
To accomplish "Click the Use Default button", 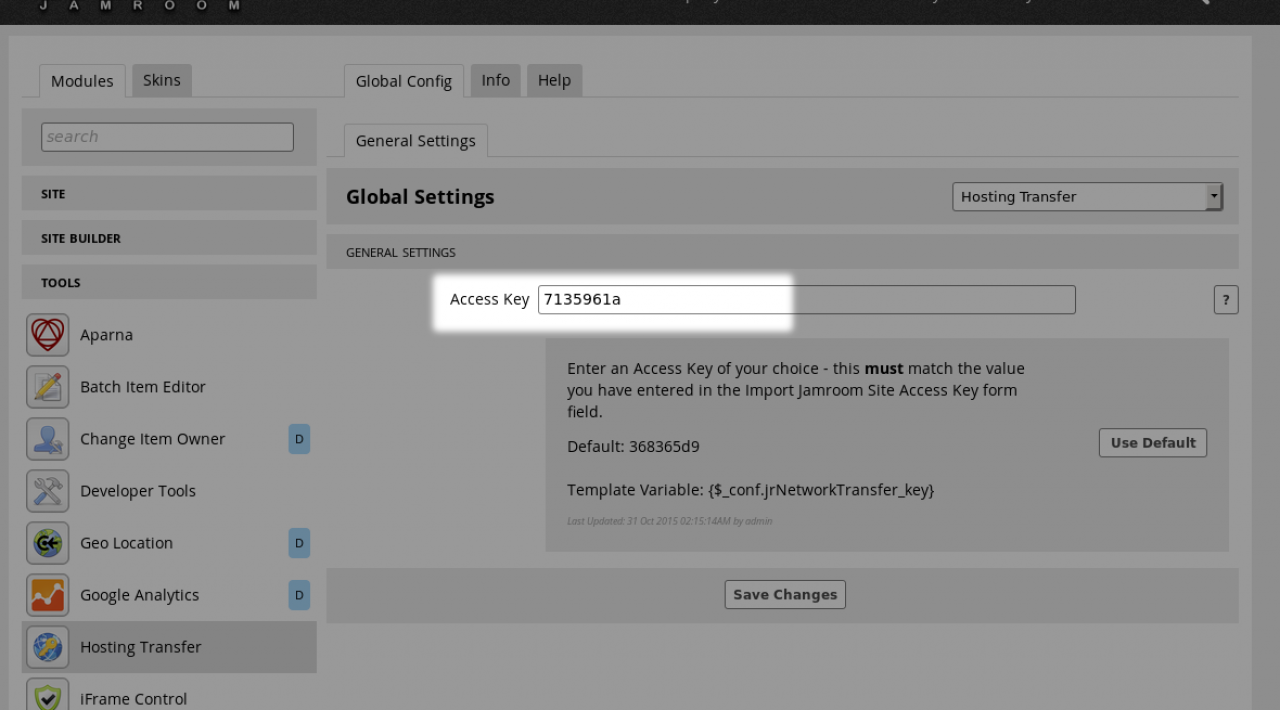I will tap(1152, 443).
